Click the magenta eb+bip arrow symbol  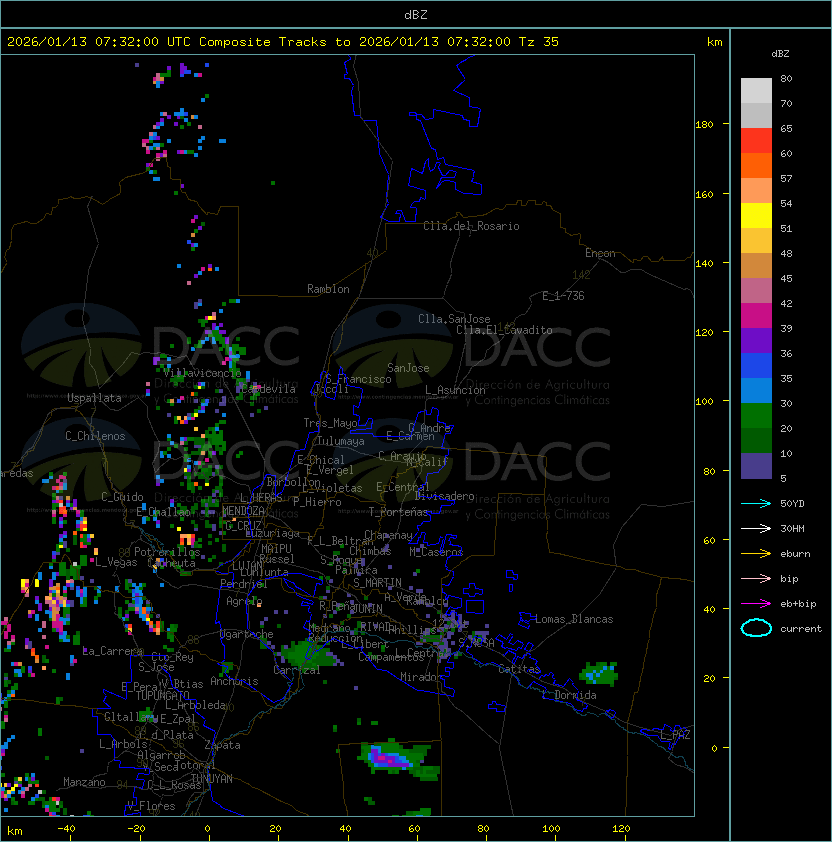(x=756, y=604)
